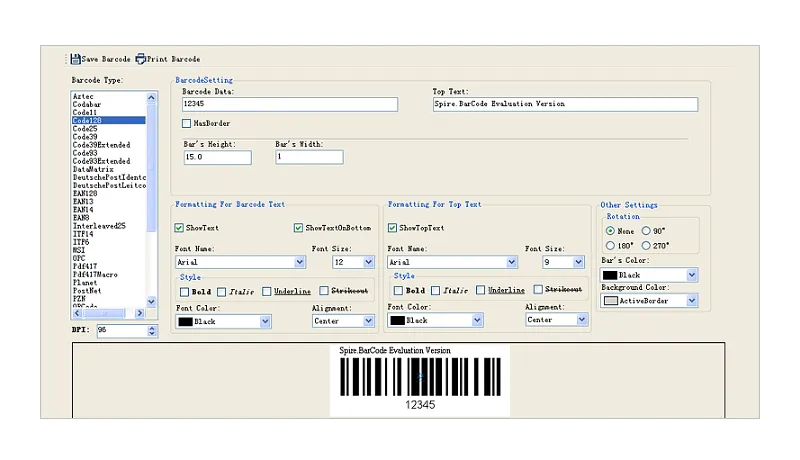Select Pdf417 barcode type
800x460 pixels.
point(109,266)
